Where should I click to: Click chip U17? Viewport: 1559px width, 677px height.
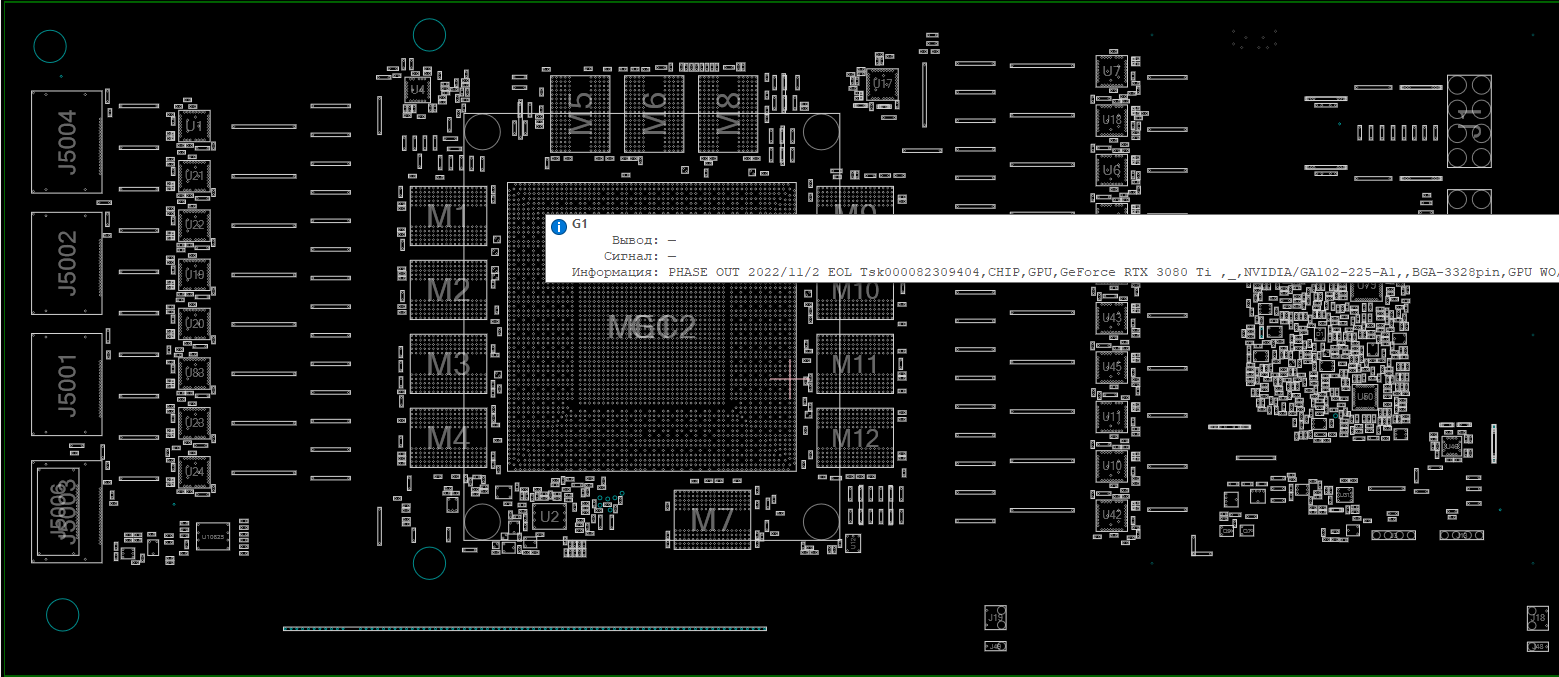[882, 84]
